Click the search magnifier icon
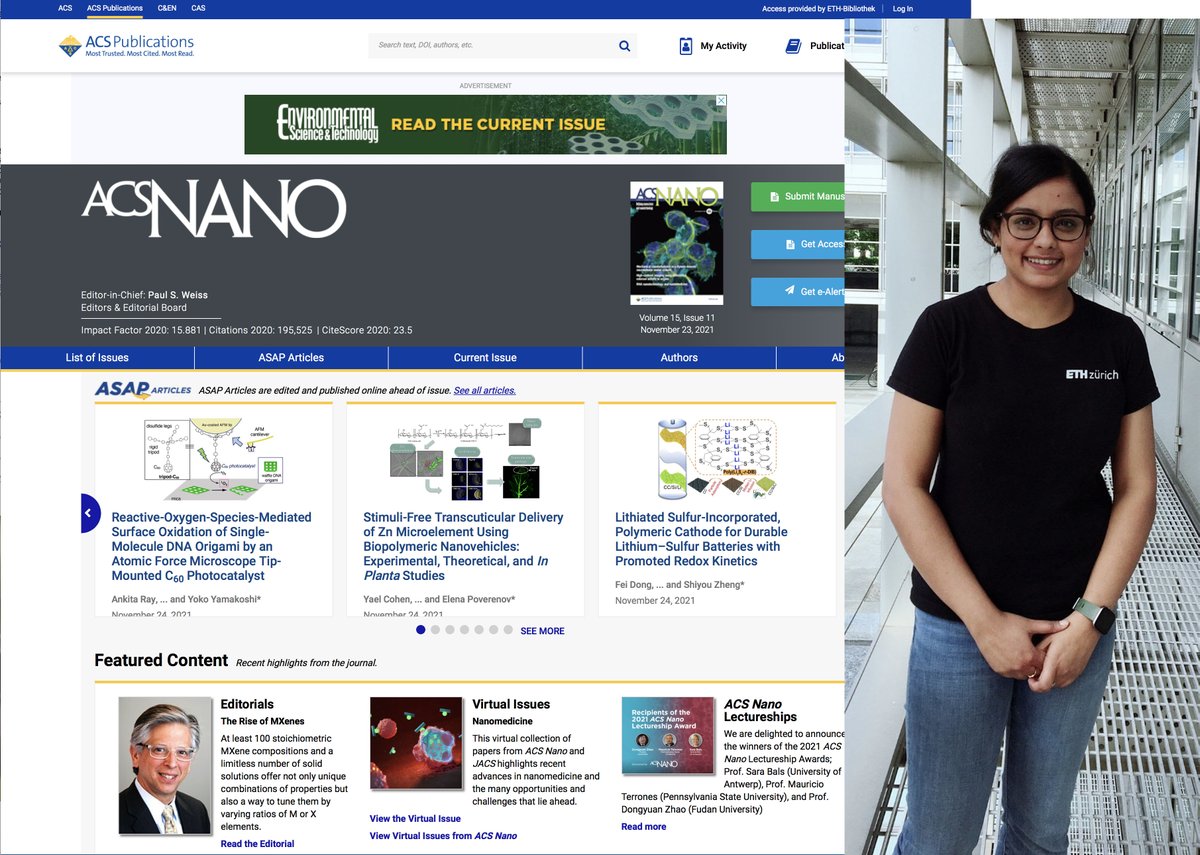Screen dimensions: 1200x855 point(624,46)
